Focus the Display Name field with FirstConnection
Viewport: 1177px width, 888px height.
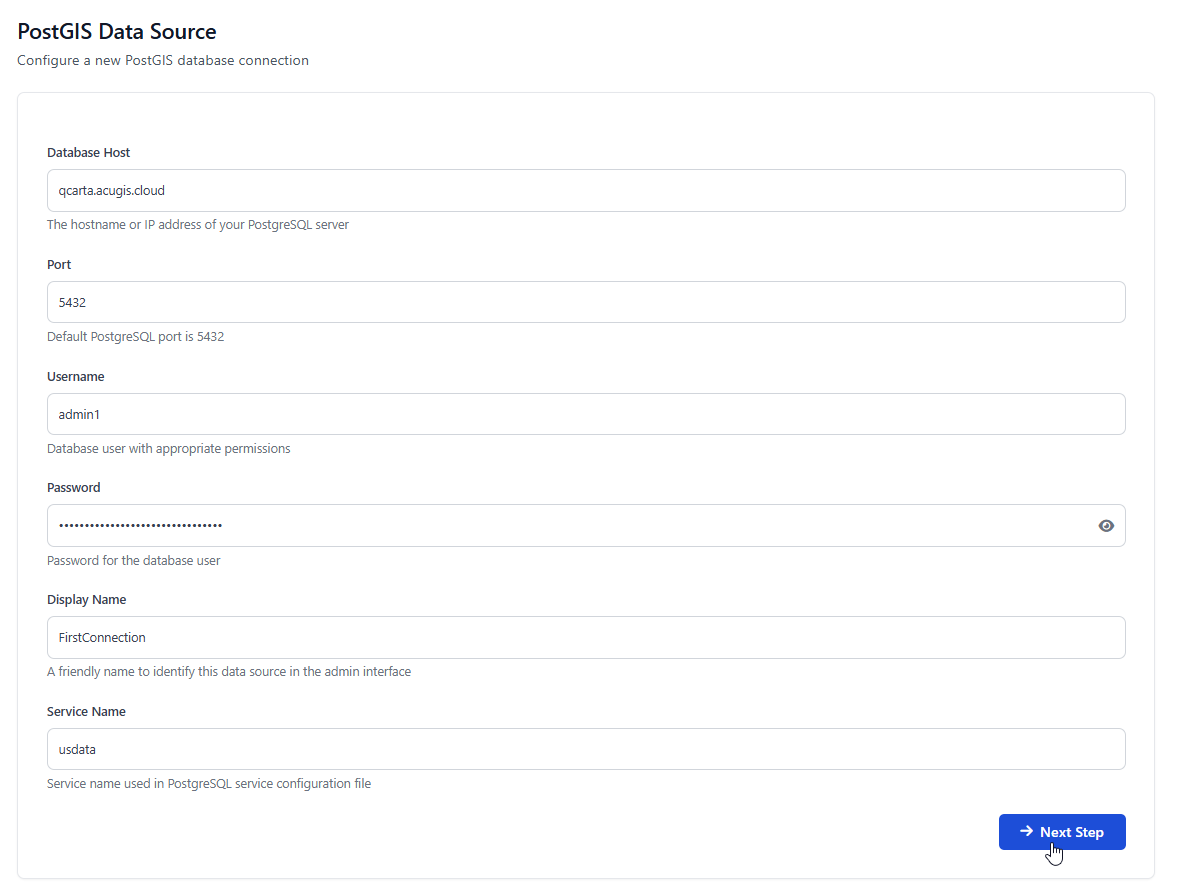click(x=586, y=637)
